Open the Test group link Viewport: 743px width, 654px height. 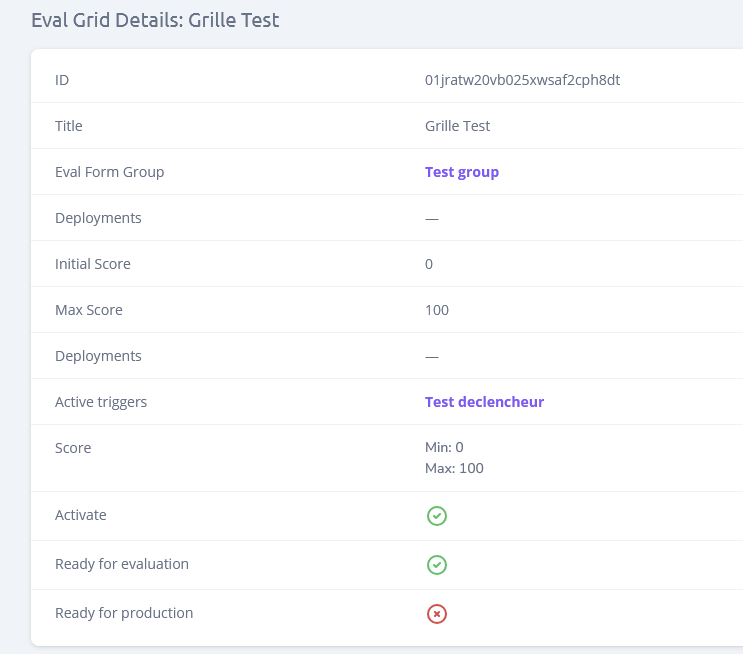(461, 172)
